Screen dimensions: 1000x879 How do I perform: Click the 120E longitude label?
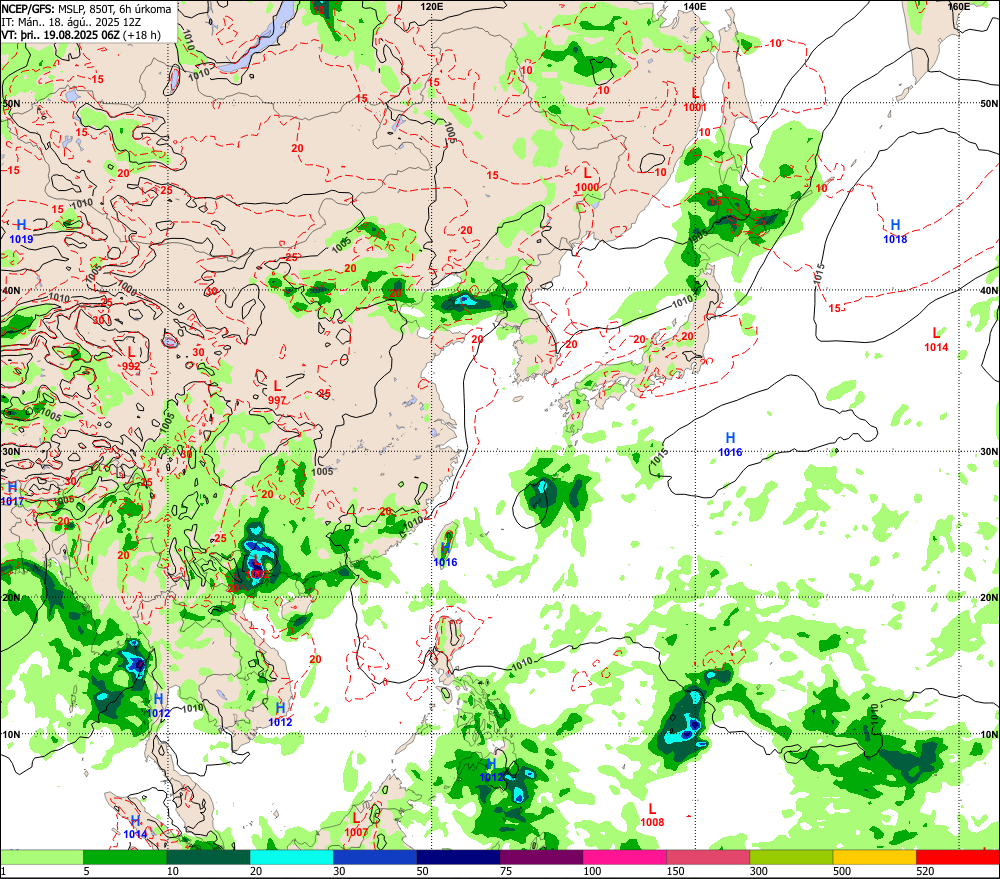point(432,6)
